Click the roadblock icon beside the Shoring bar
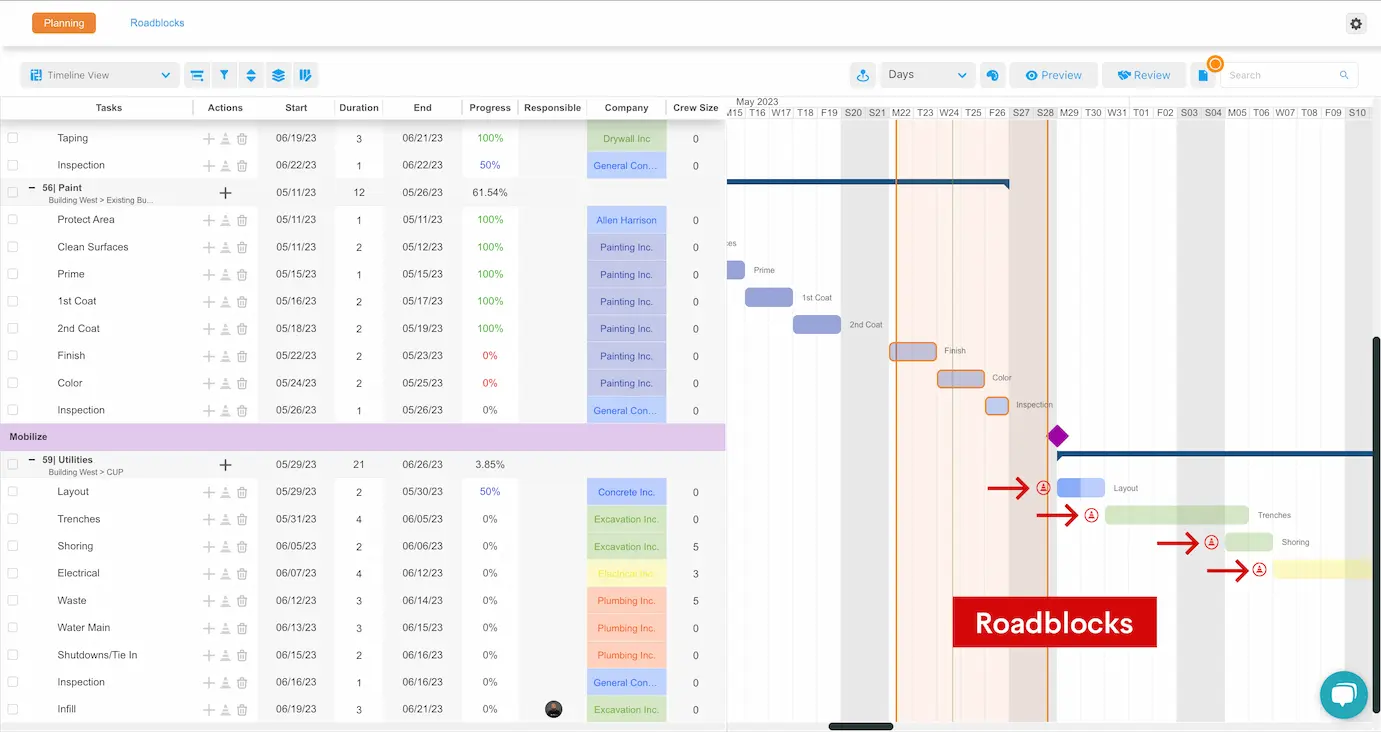 pos(1211,542)
